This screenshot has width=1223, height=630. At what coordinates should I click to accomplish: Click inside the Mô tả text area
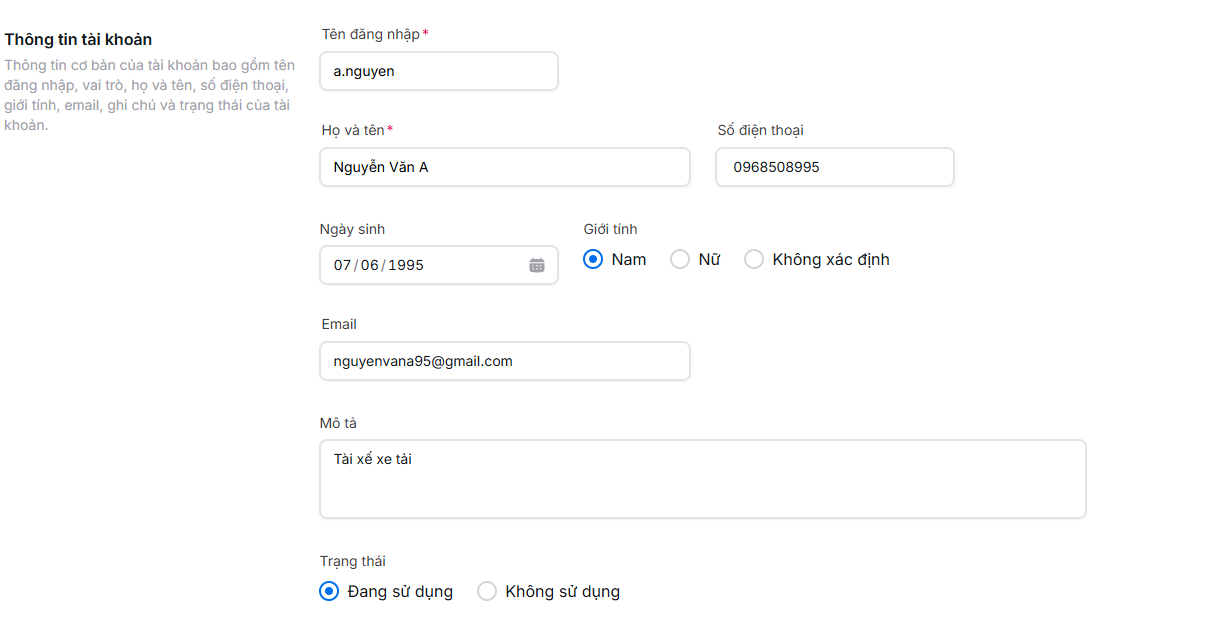[x=702, y=479]
